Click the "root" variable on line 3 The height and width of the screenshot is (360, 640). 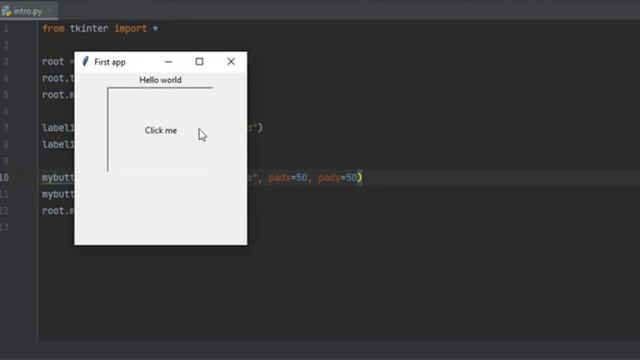53,62
